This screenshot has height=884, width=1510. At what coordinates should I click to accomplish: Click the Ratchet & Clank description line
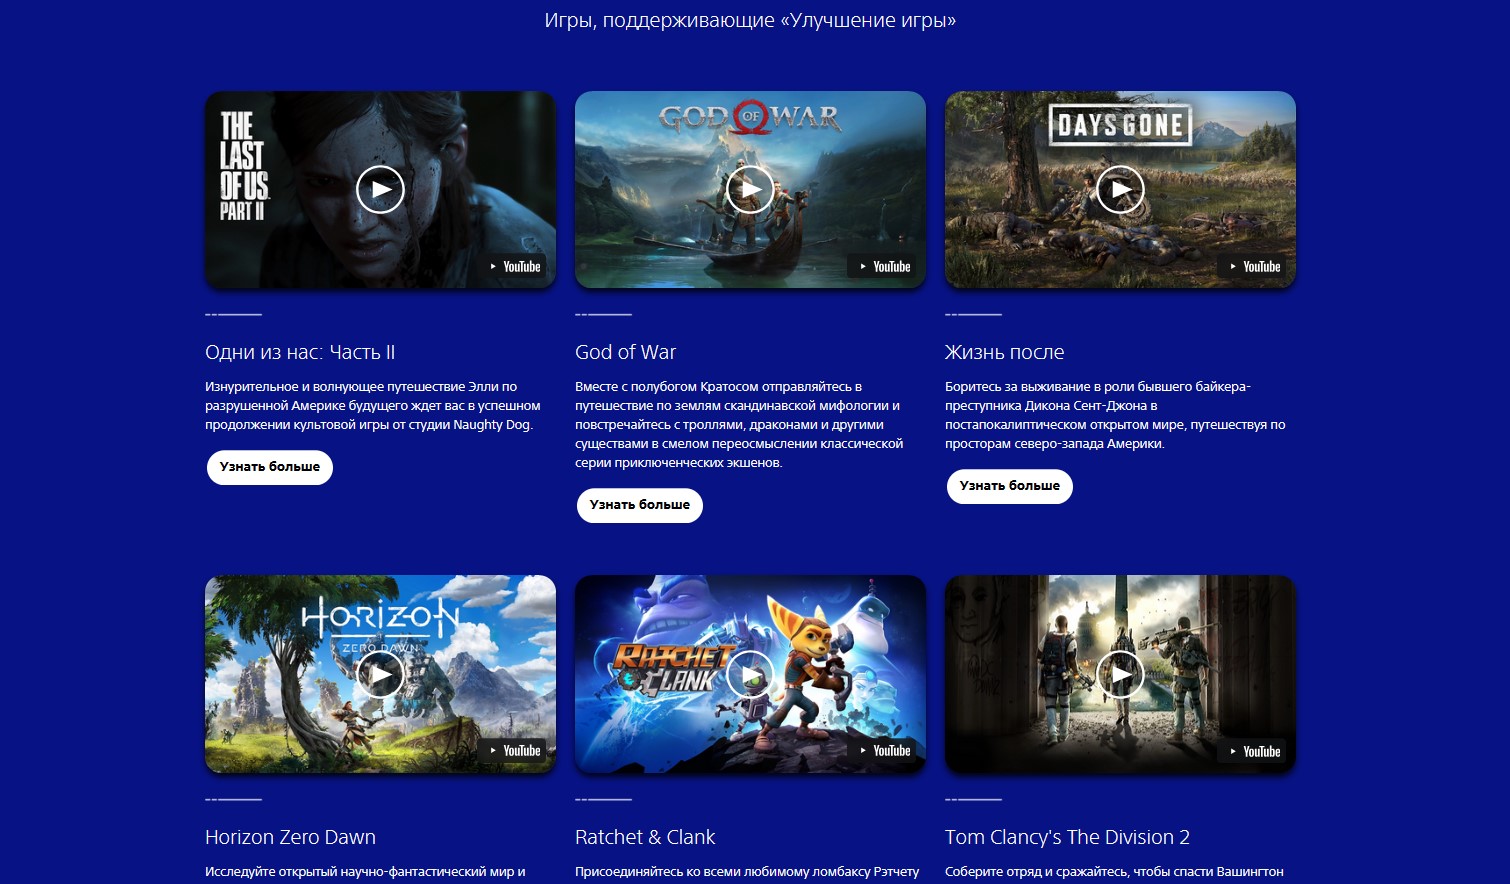point(747,872)
